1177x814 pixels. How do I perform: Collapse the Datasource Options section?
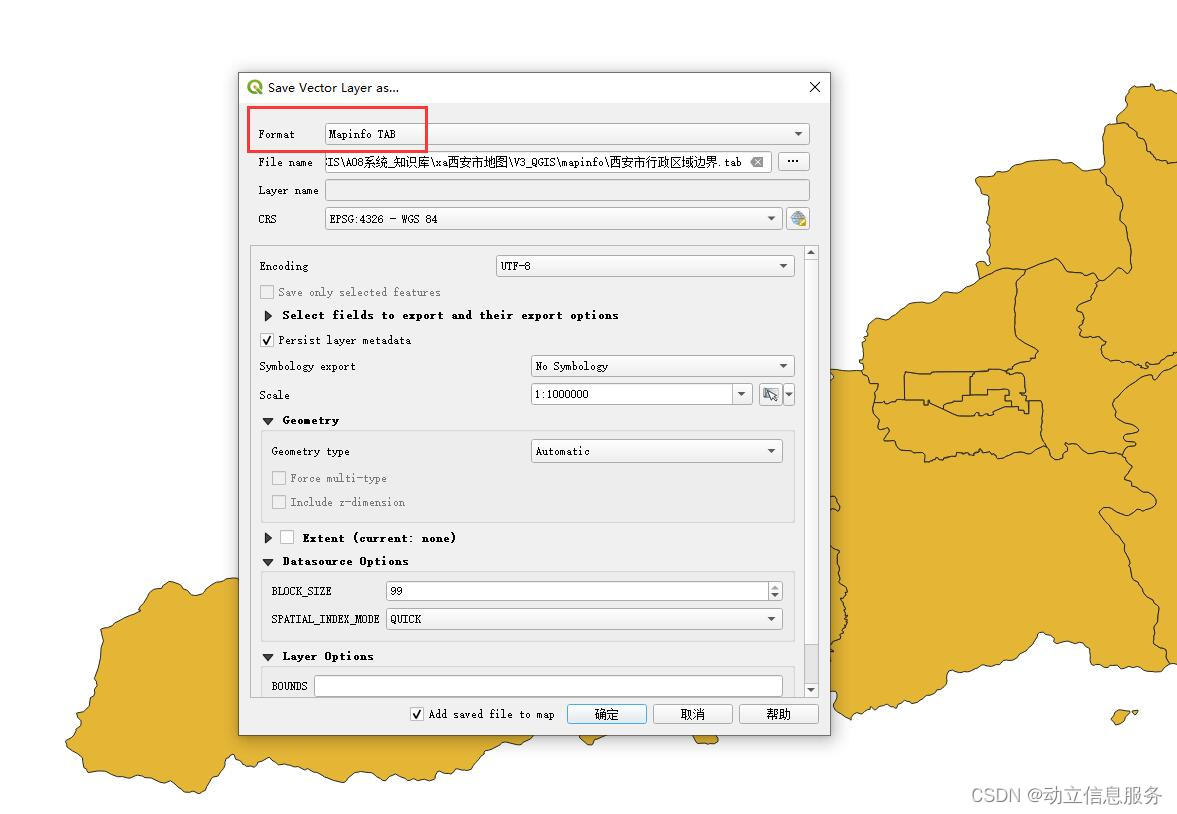[268, 562]
